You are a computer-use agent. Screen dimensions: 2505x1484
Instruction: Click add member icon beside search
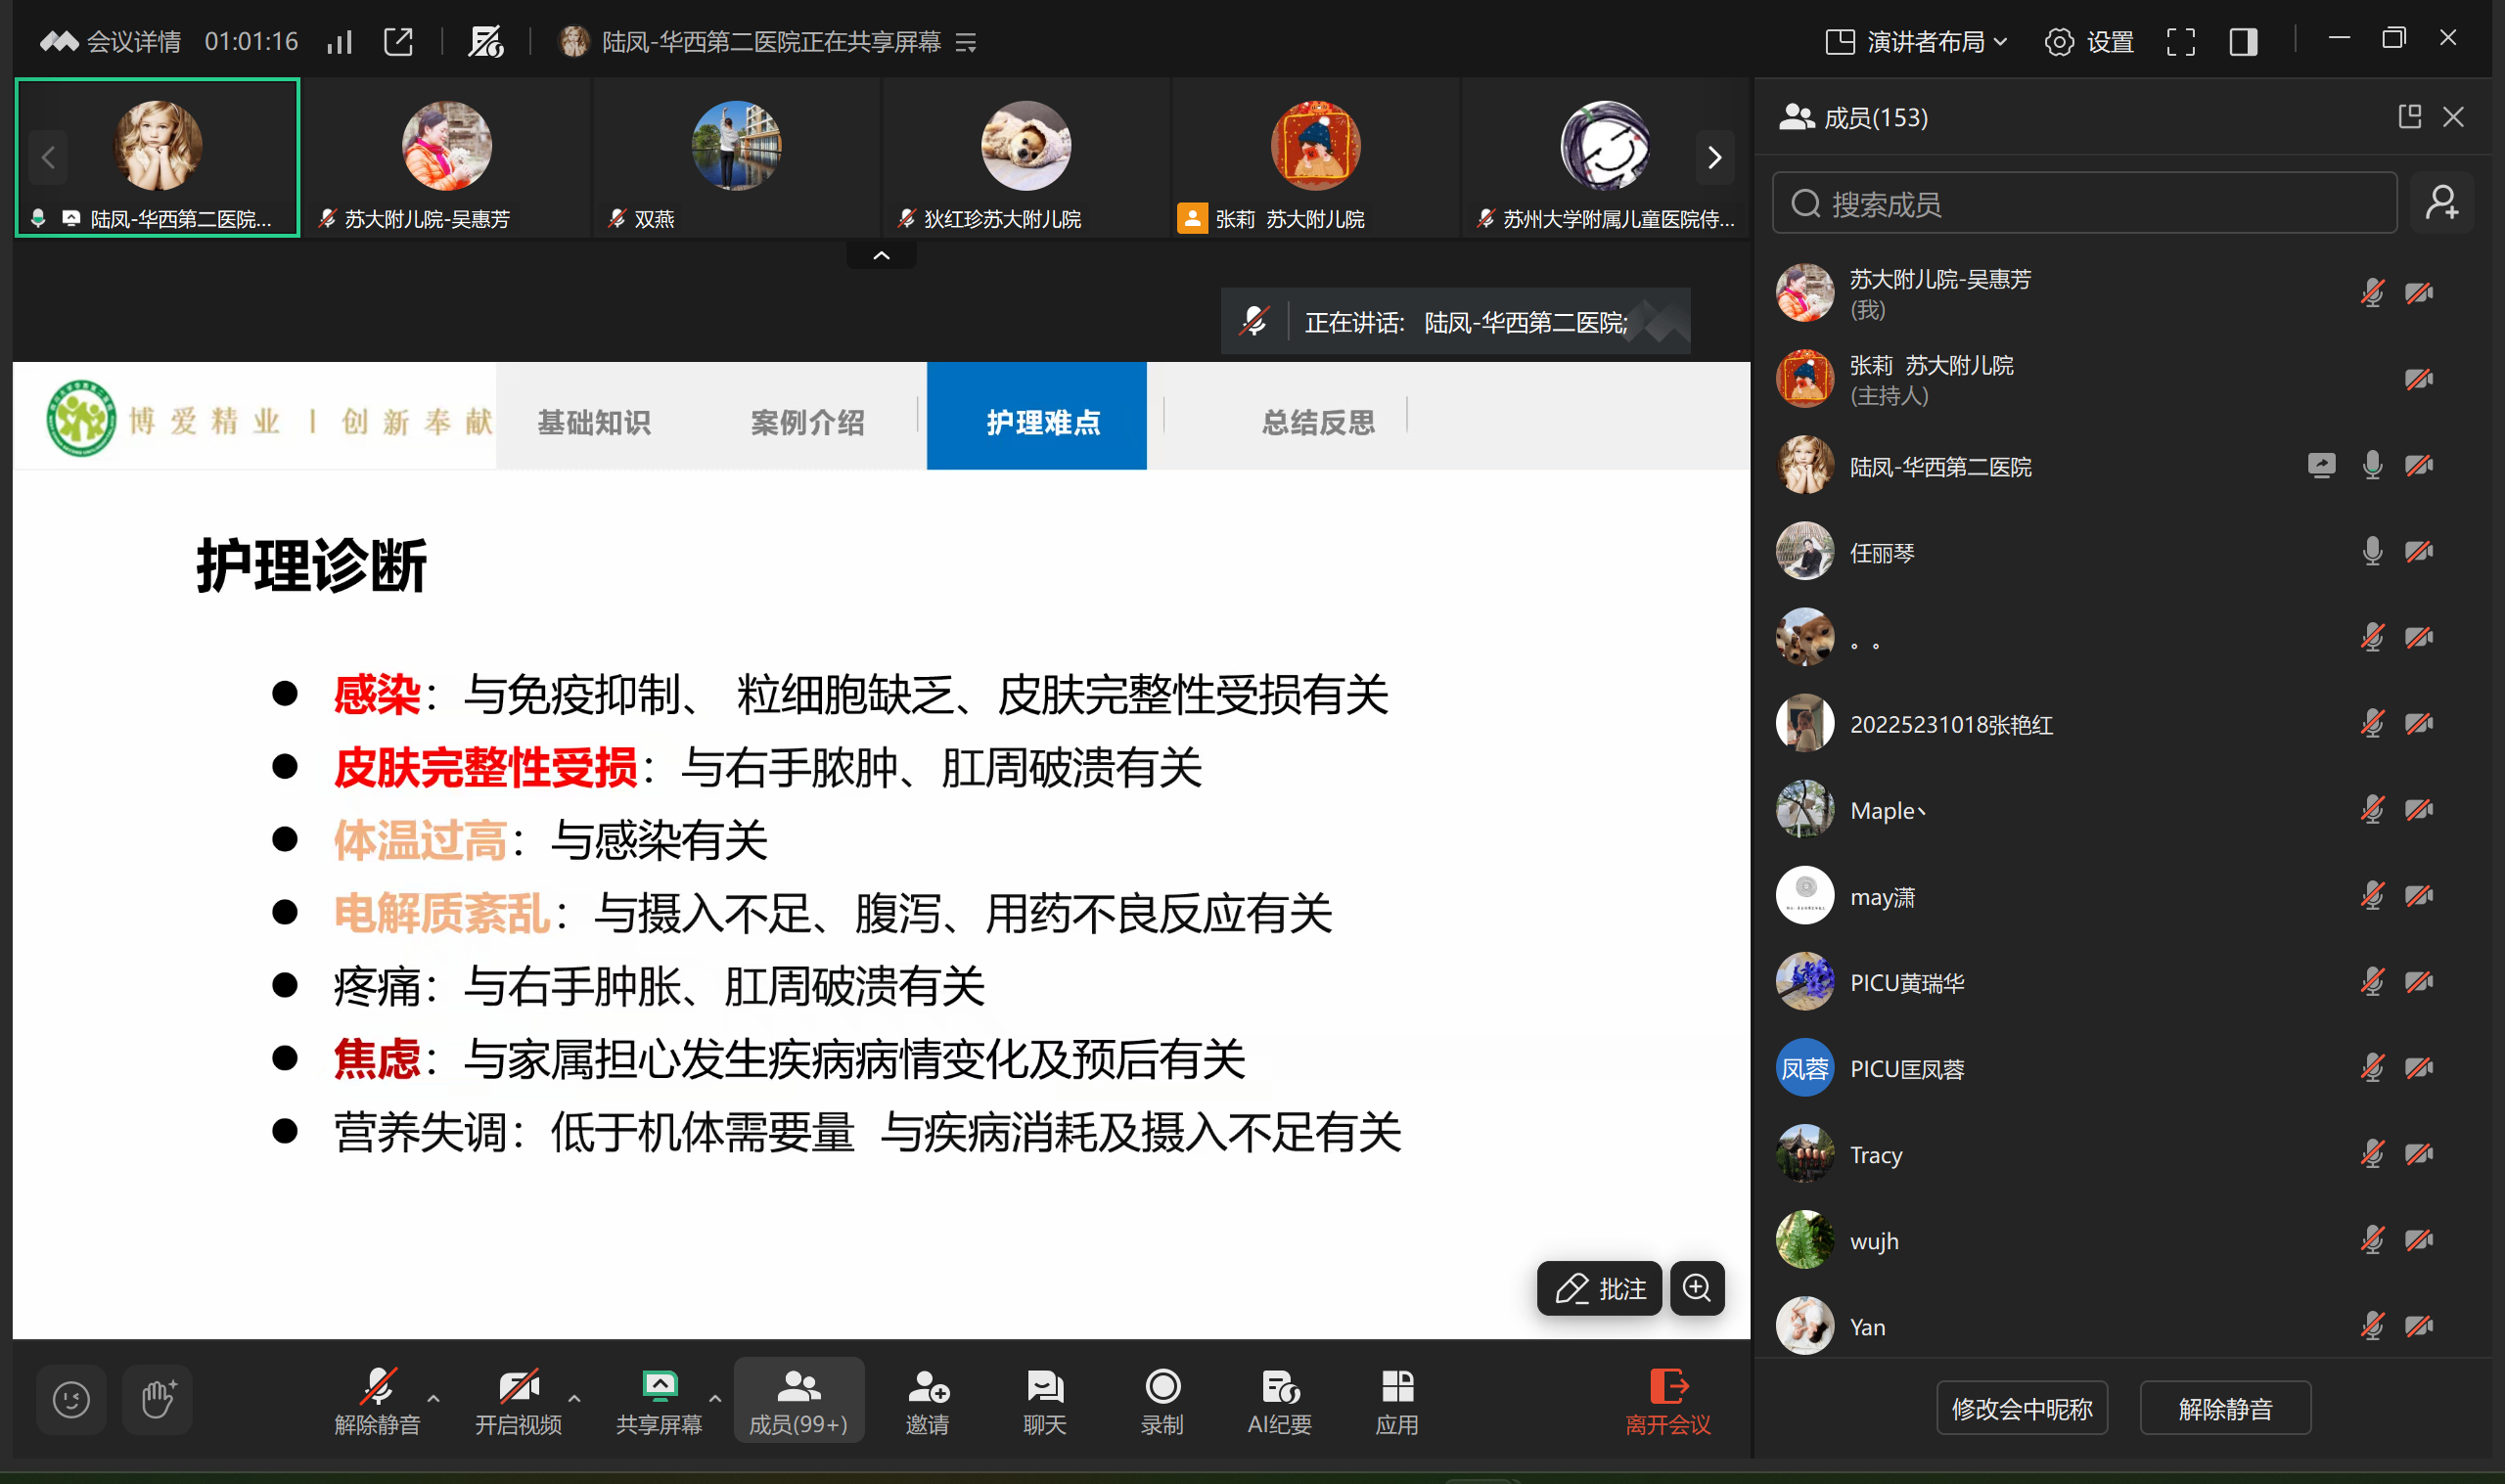[x=2441, y=203]
